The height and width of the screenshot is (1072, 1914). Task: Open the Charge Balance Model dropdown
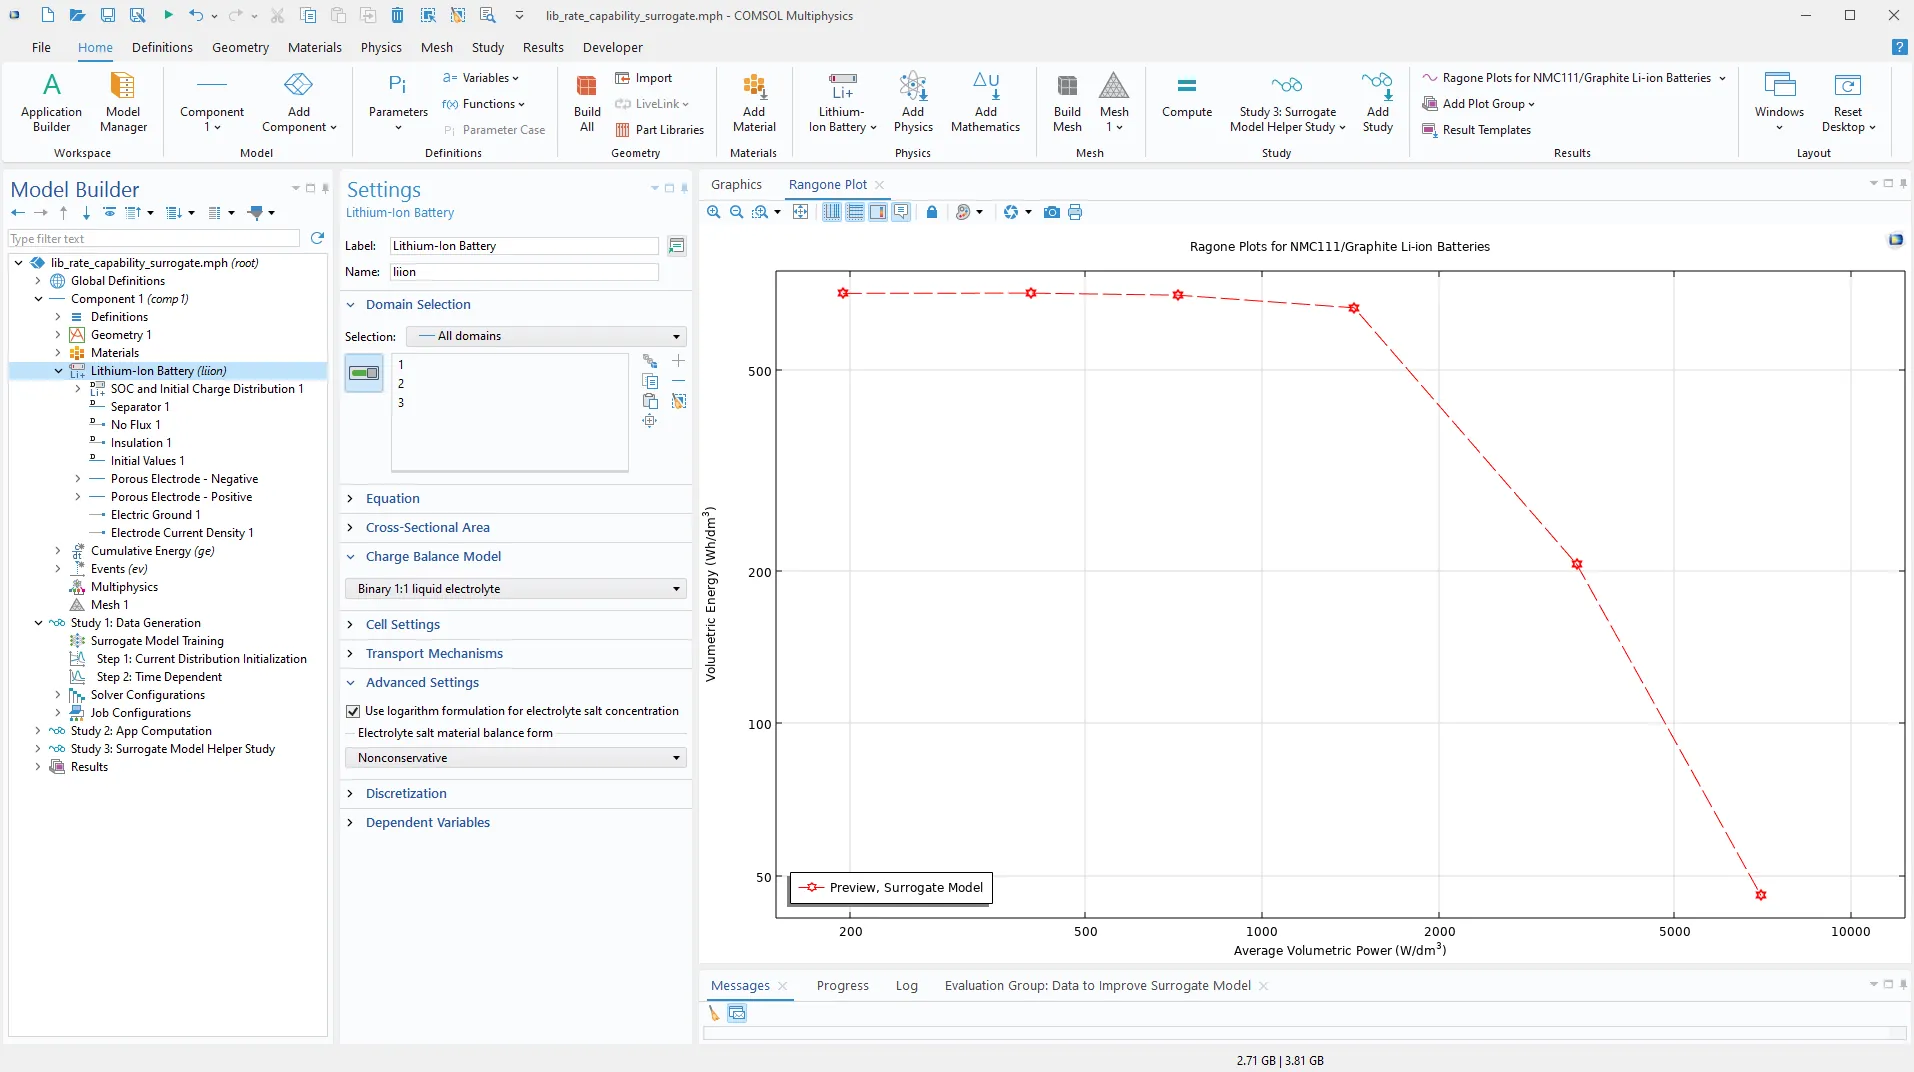tap(516, 589)
